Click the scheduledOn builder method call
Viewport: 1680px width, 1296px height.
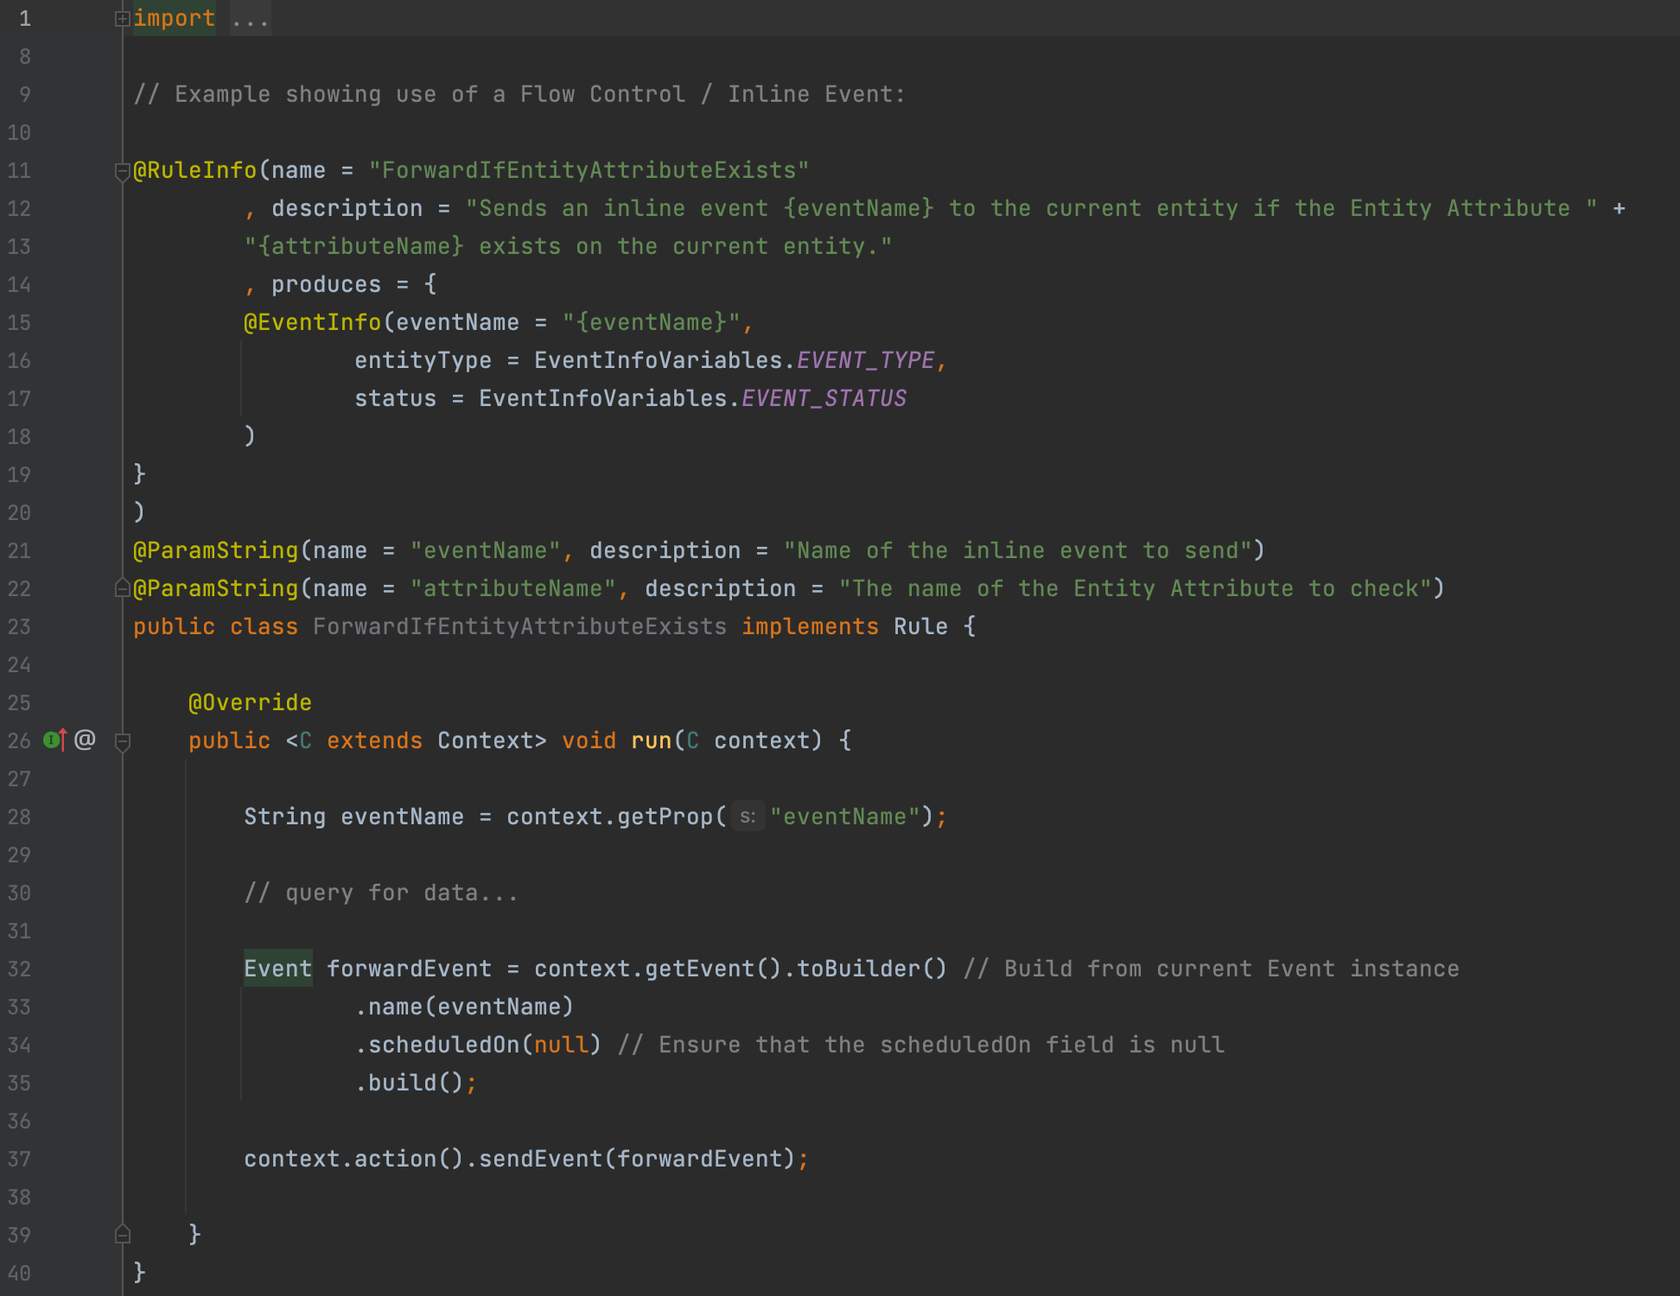[x=443, y=1045]
